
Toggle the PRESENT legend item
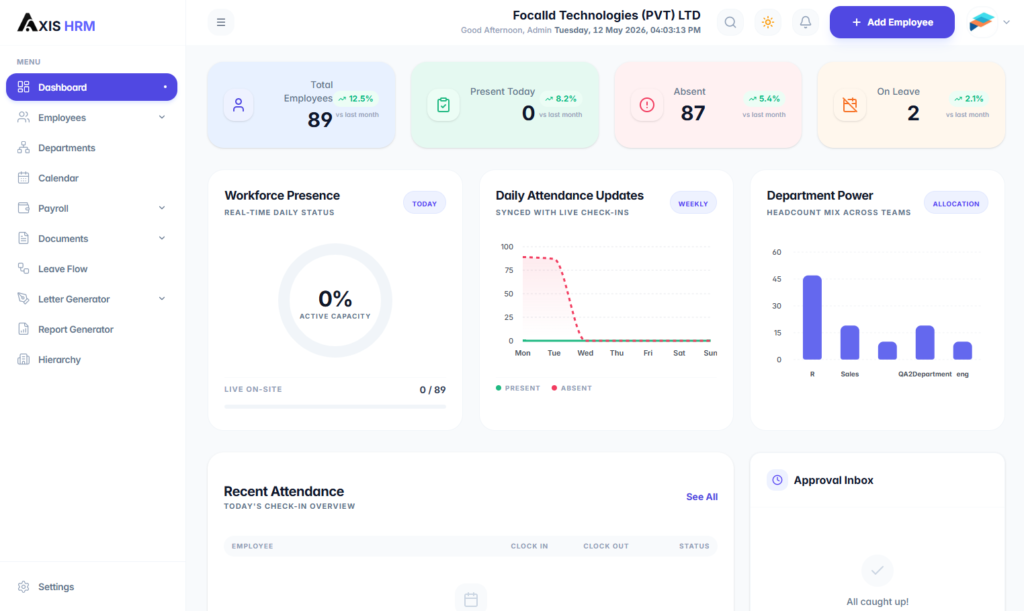(x=518, y=388)
